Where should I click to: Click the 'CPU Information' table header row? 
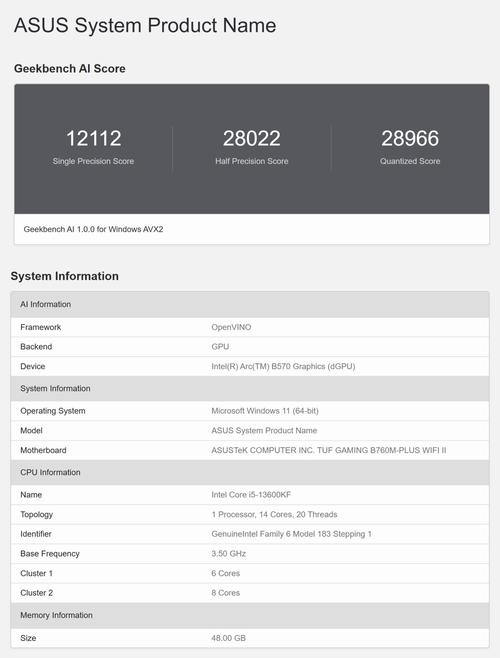[x=250, y=473]
